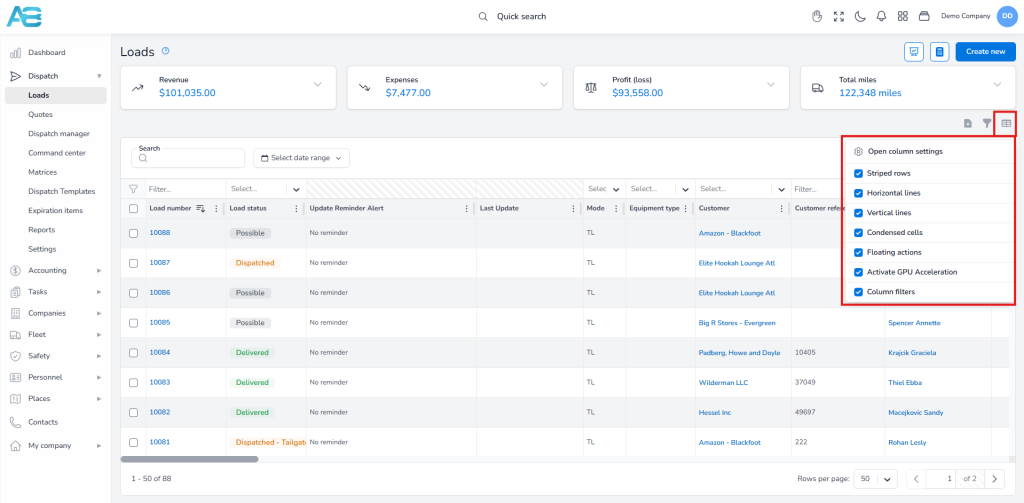Uncheck Vertical lines option

click(858, 213)
